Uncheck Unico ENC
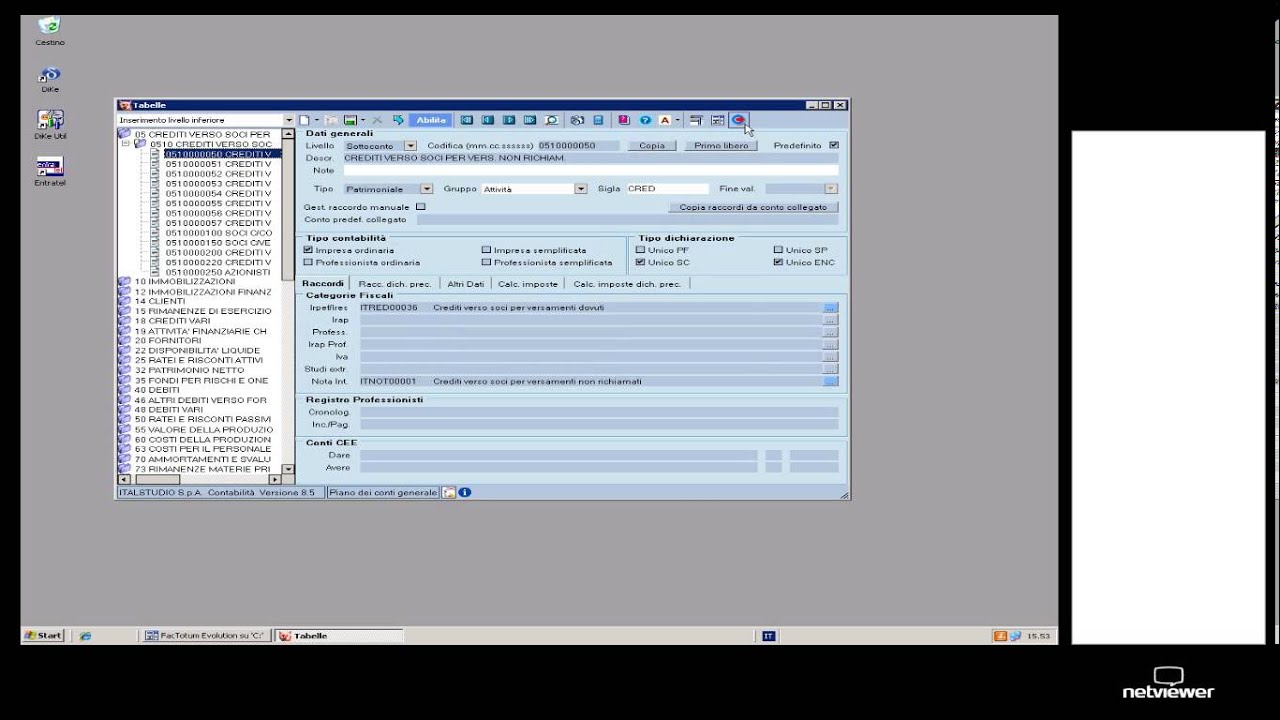 [x=778, y=262]
